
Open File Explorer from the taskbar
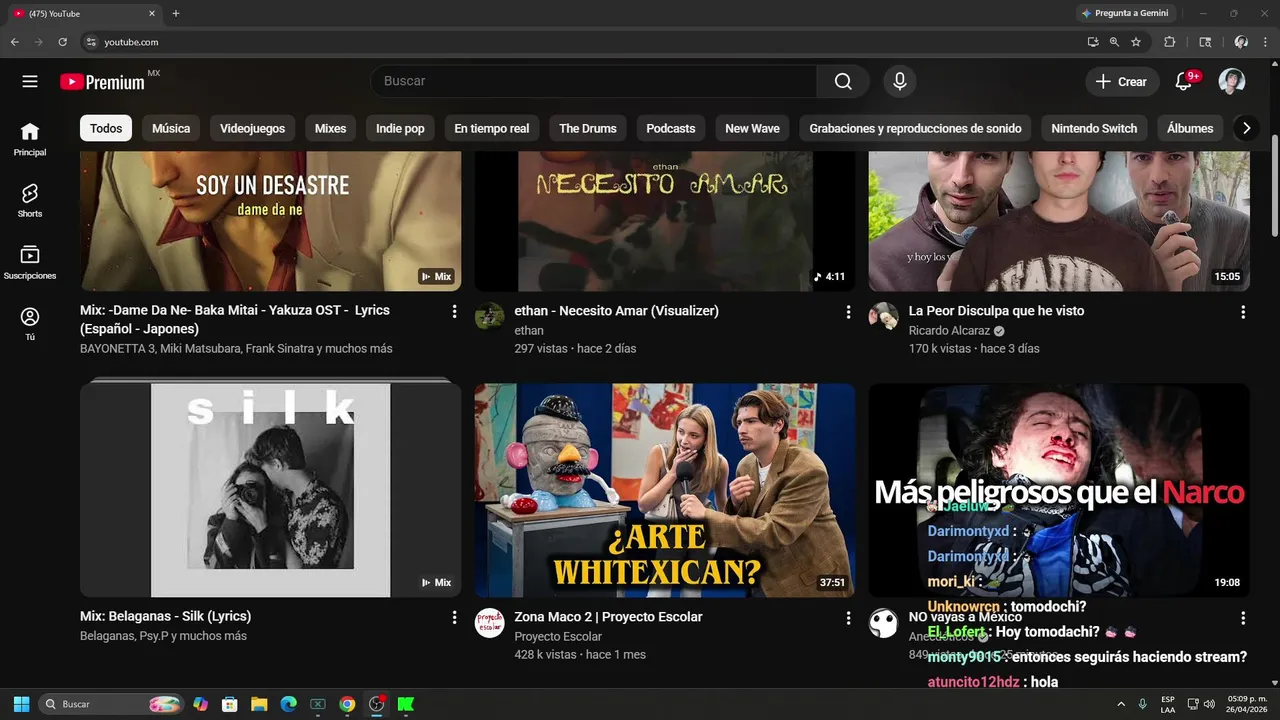[x=259, y=704]
